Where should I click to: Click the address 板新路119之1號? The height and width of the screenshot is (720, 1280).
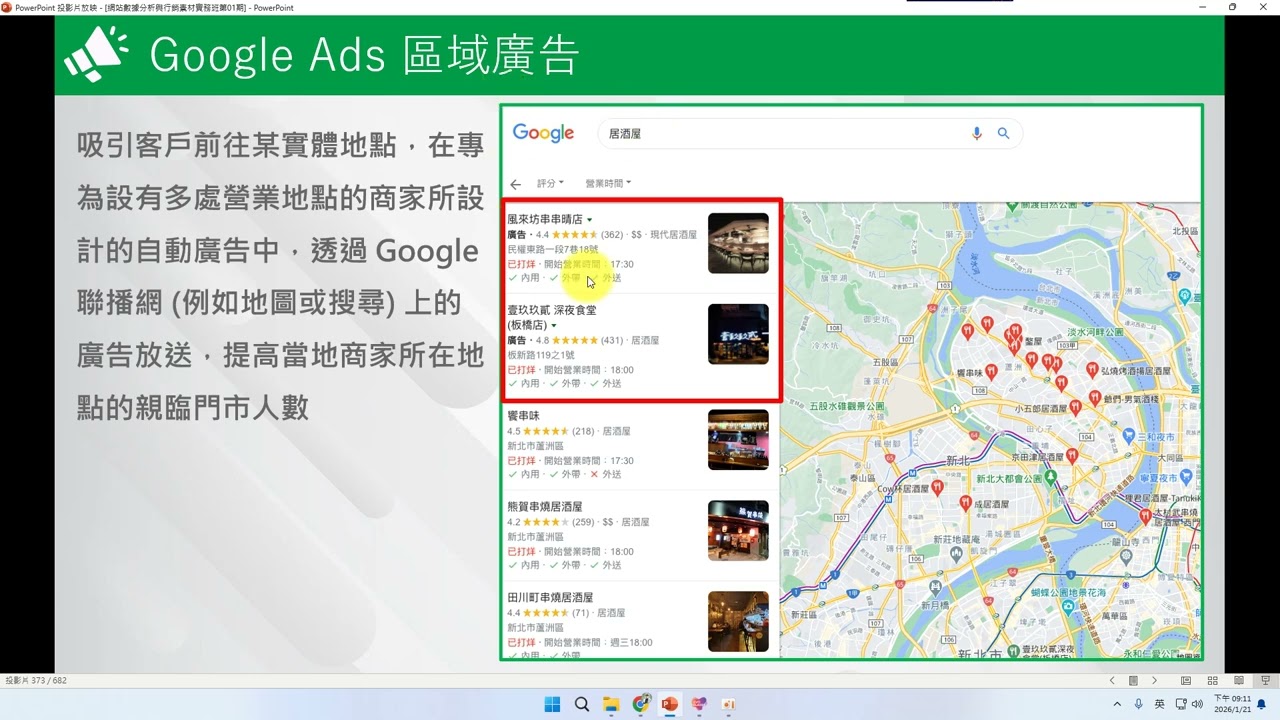540,355
